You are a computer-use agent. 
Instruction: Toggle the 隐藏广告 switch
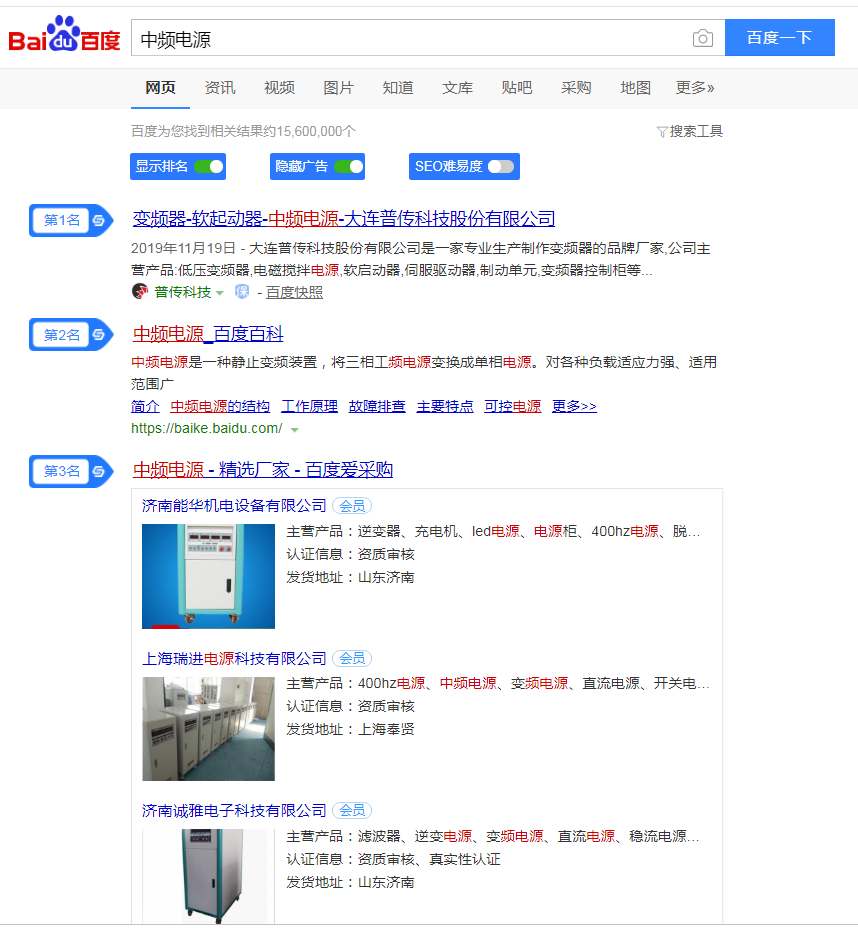tap(348, 166)
